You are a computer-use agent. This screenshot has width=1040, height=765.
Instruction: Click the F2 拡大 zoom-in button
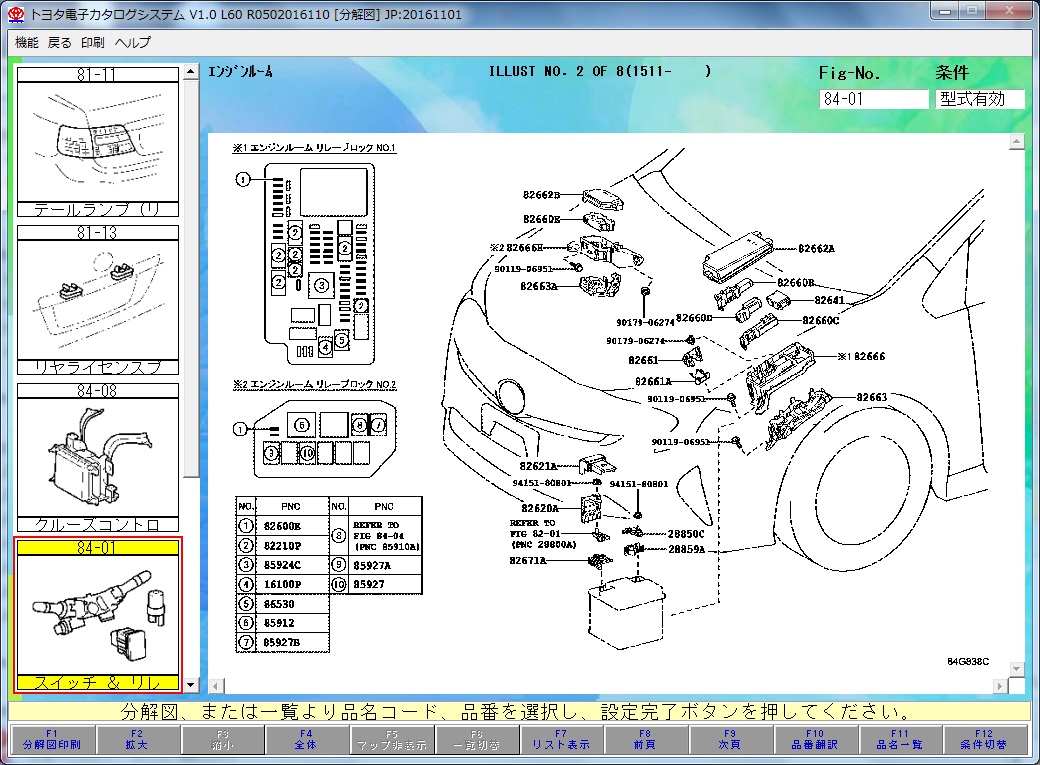click(x=137, y=739)
